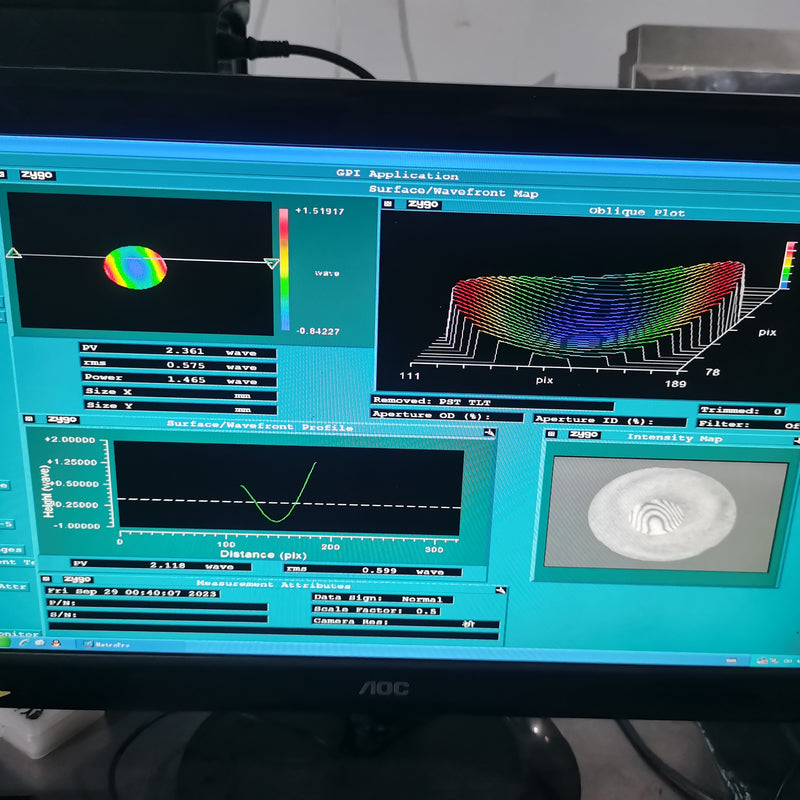This screenshot has height=800, width=800.
Task: Click the Data Sign: Normal field
Action: pyautogui.click(x=383, y=598)
